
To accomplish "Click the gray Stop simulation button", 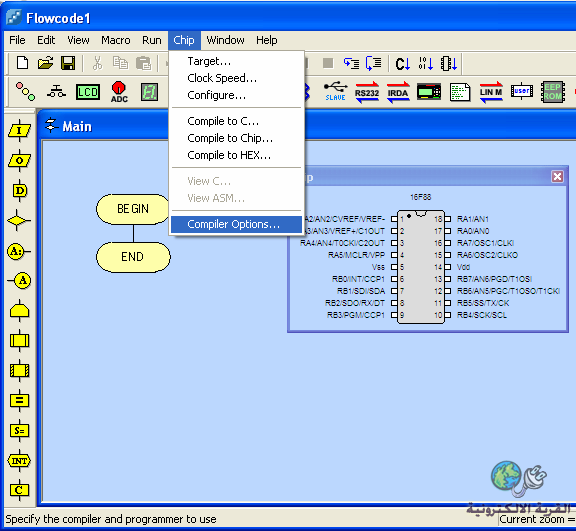I will tap(328, 63).
